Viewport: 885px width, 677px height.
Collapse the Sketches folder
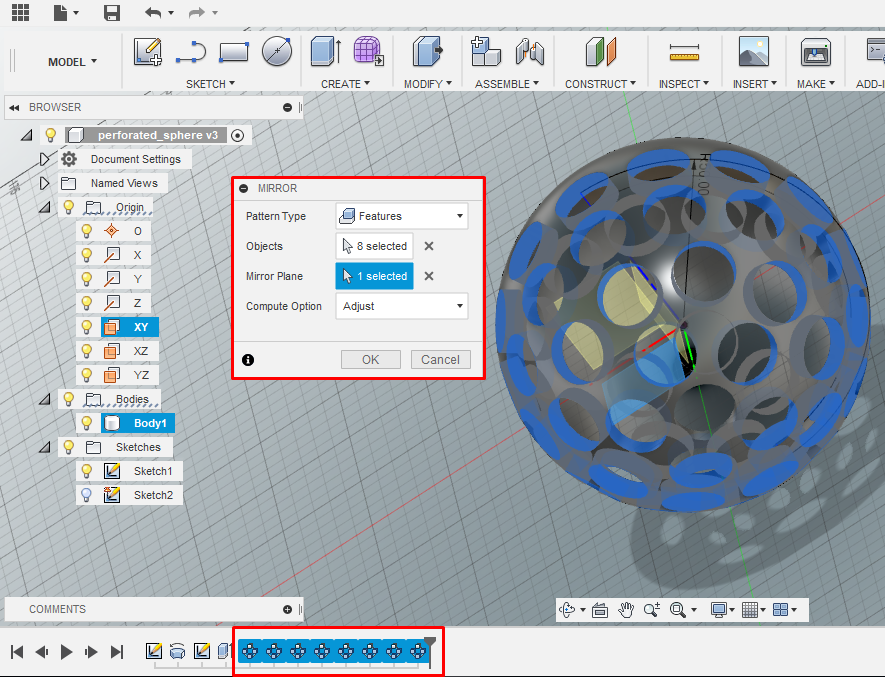pyautogui.click(x=45, y=448)
